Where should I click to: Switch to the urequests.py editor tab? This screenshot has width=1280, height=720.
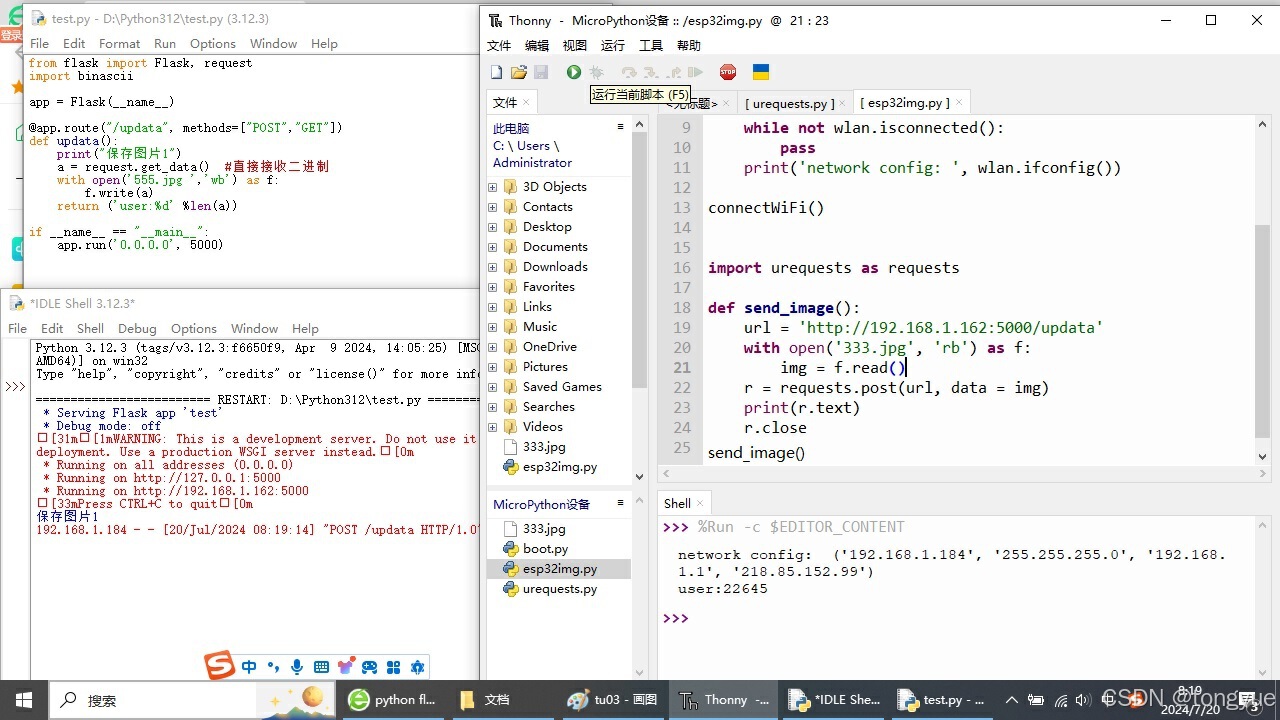pos(789,103)
